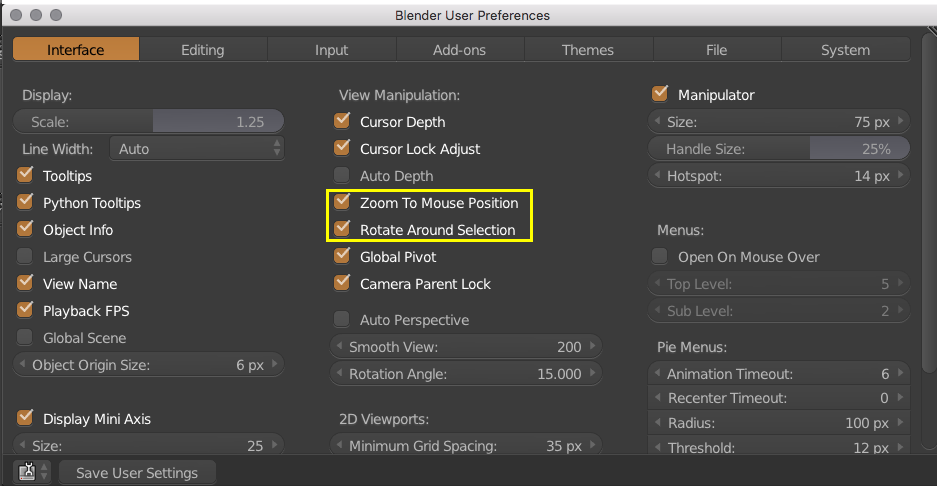Go to the System tab
937x486 pixels.
tap(845, 50)
